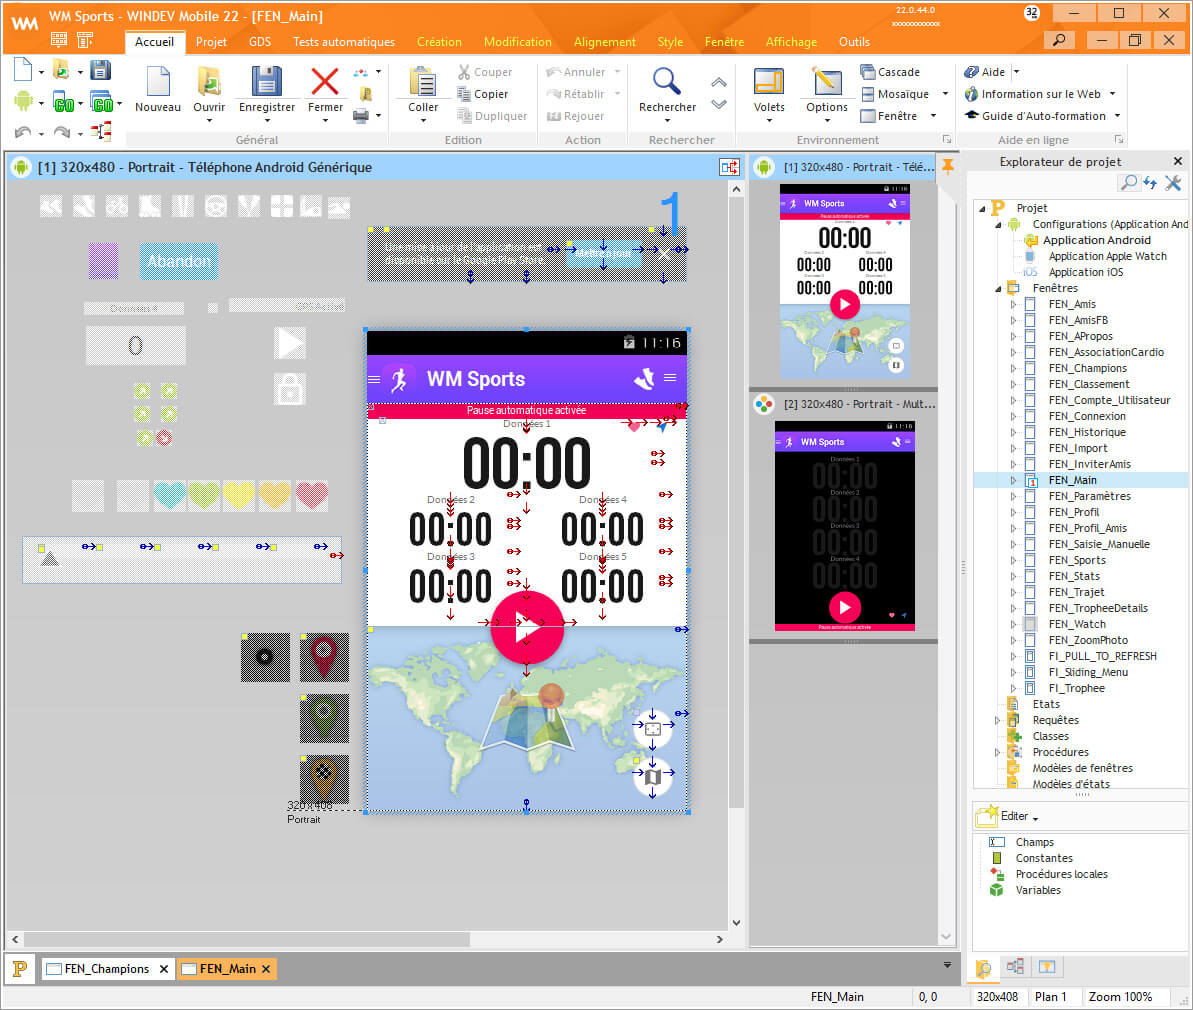Arrange windows with Mosaïque
This screenshot has width=1193, height=1010.
[x=895, y=94]
